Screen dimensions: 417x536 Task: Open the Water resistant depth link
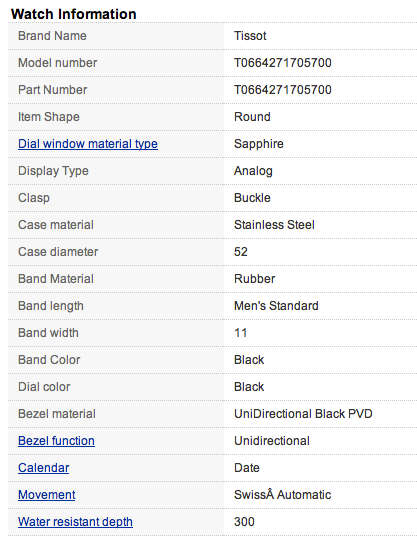point(76,522)
